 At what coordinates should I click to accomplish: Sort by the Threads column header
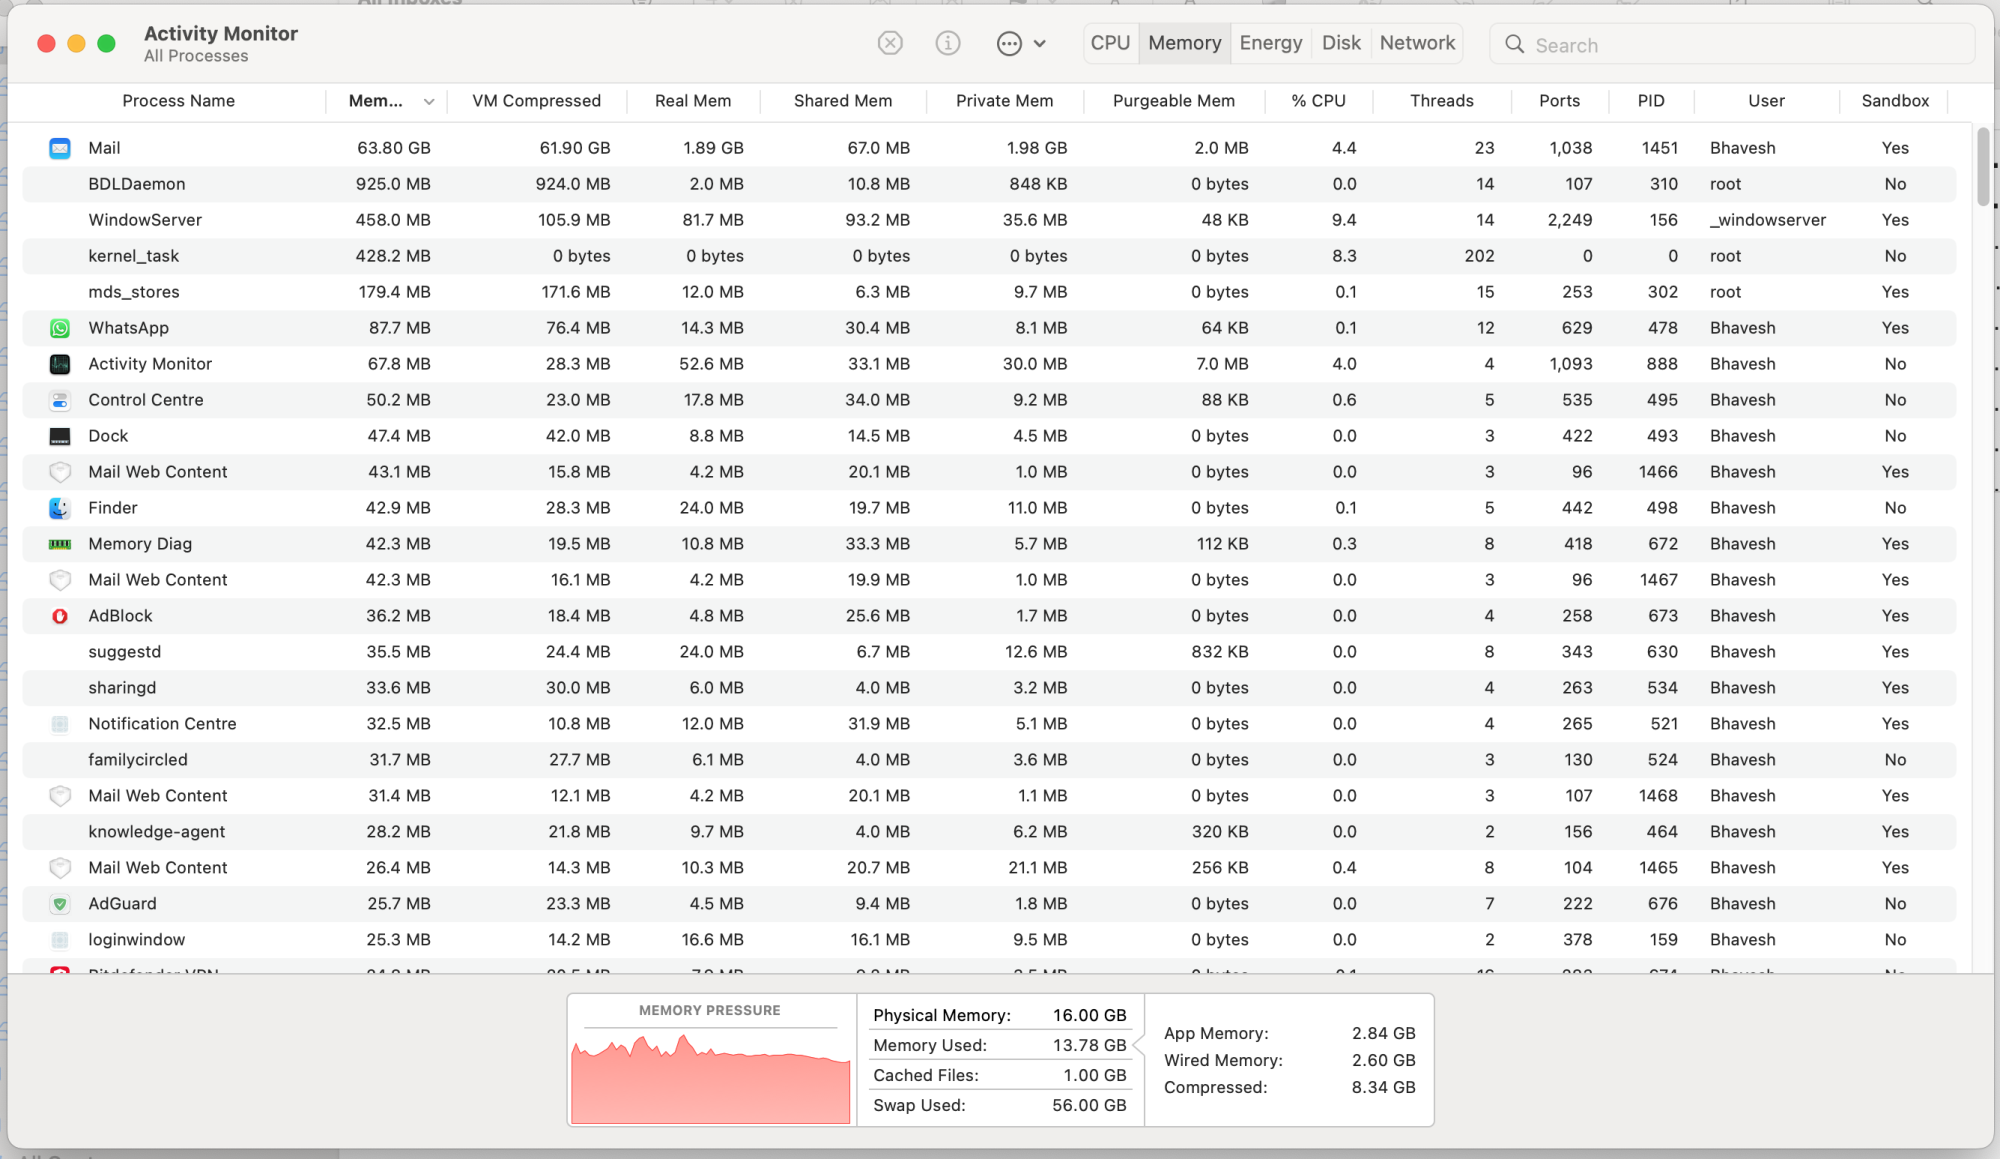pyautogui.click(x=1441, y=101)
